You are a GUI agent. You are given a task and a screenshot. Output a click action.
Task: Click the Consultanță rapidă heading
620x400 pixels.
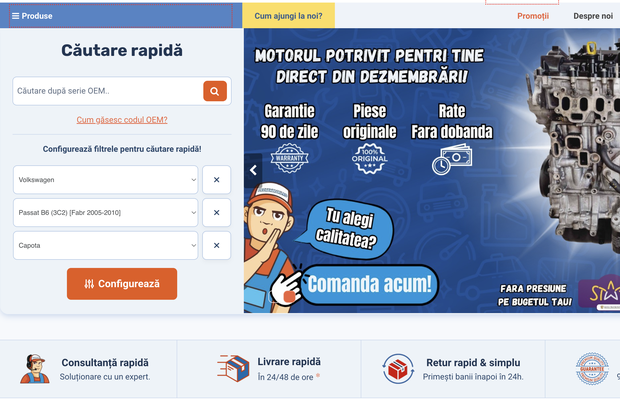coord(105,362)
